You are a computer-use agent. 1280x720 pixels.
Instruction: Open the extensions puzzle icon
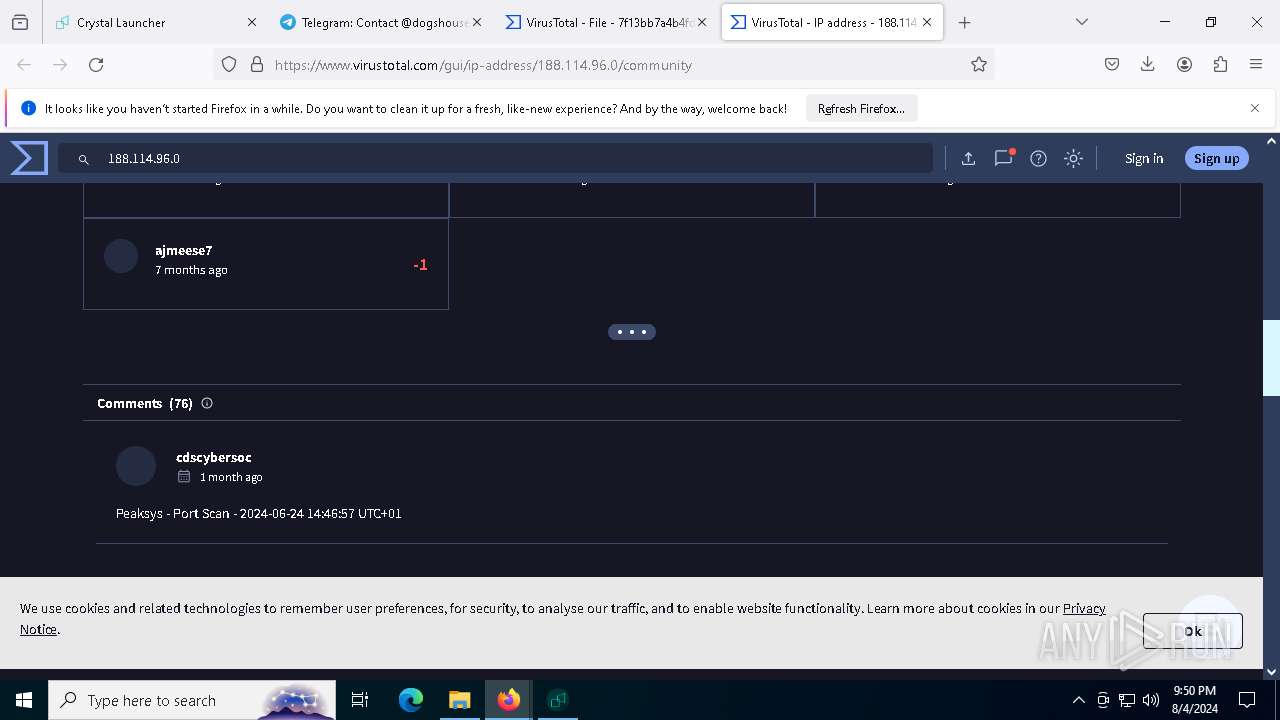[1220, 64]
